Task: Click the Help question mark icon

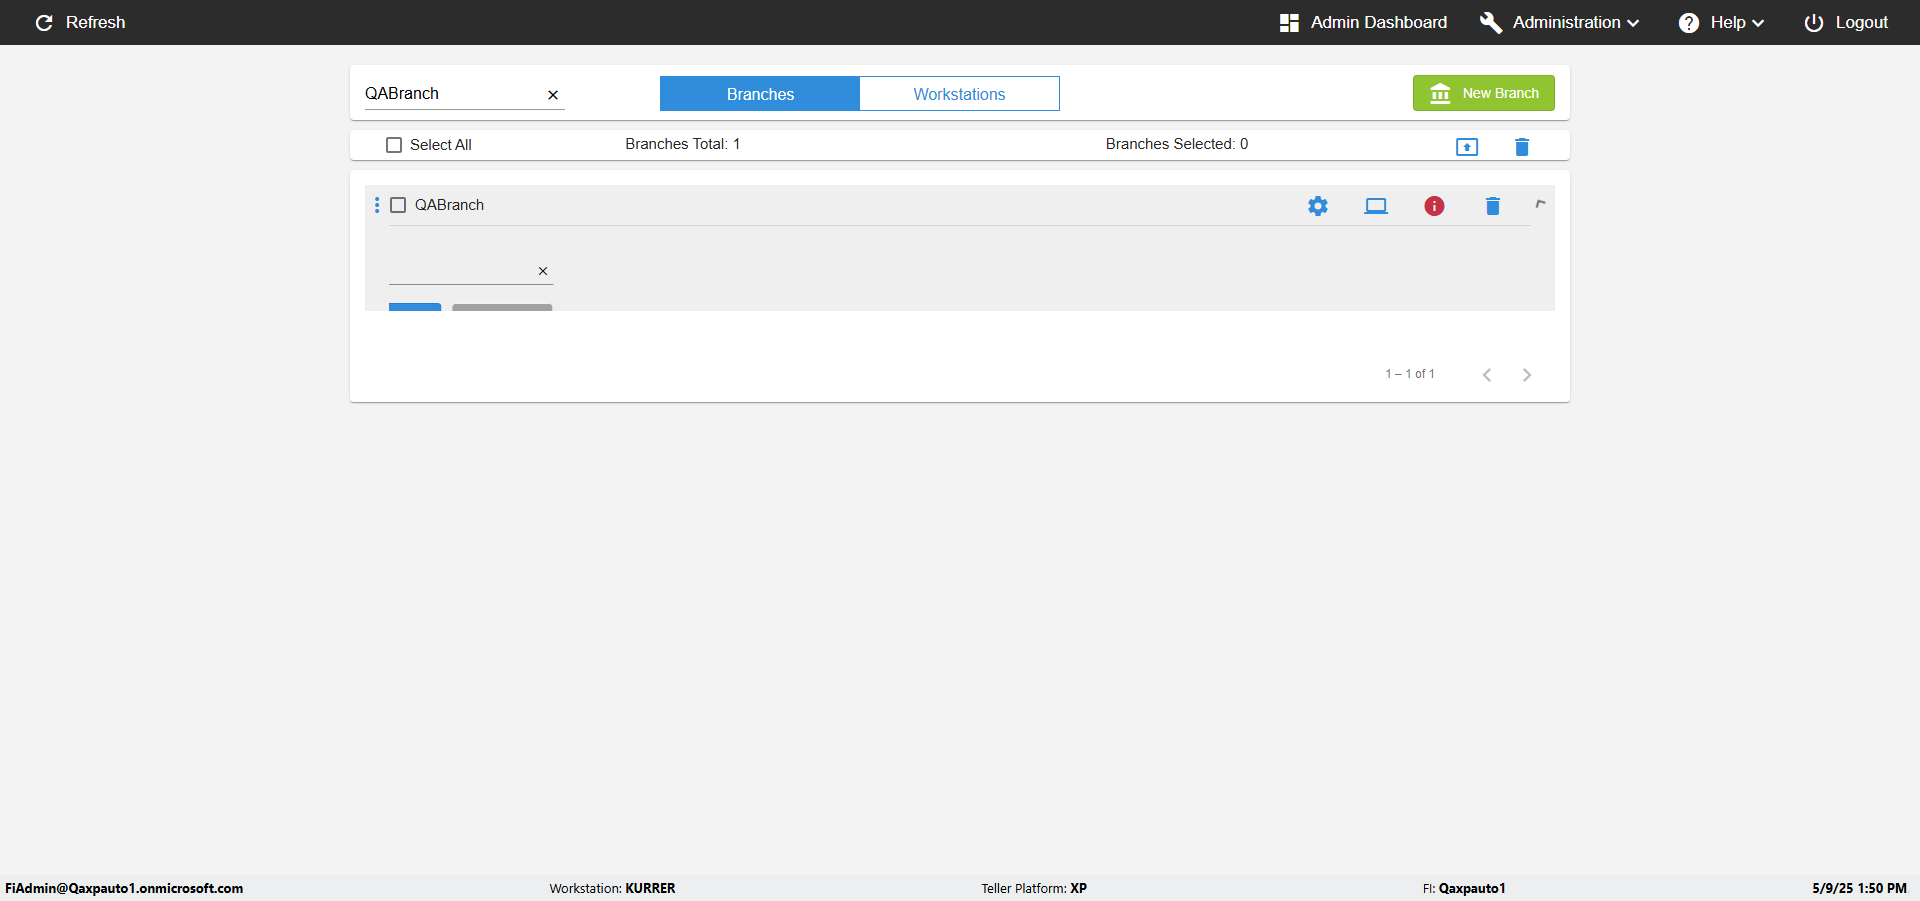Action: pyautogui.click(x=1689, y=23)
